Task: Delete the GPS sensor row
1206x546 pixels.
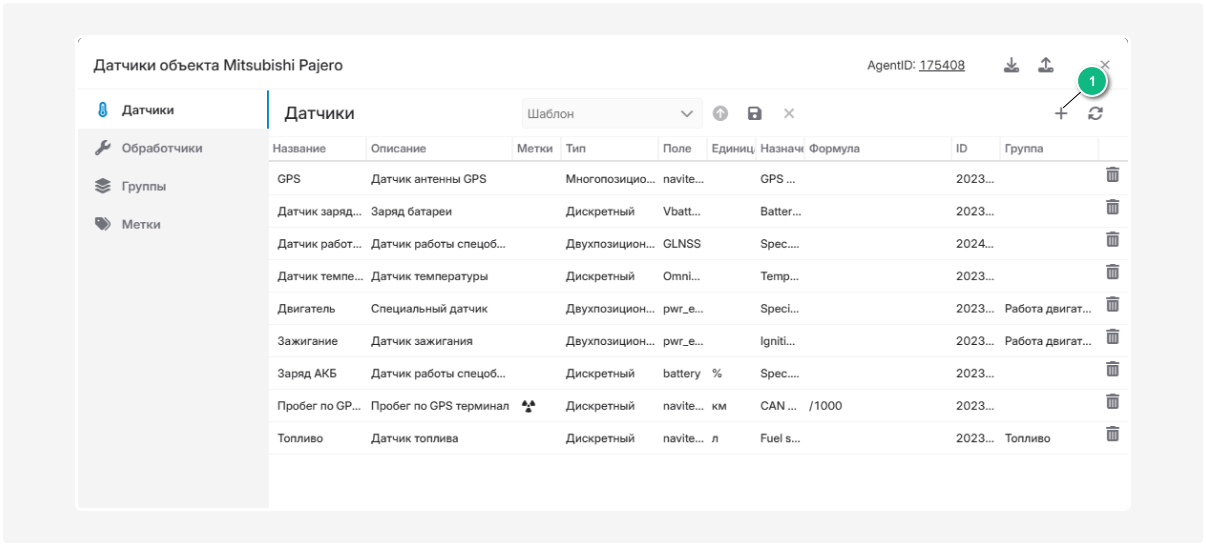Action: (x=1112, y=175)
